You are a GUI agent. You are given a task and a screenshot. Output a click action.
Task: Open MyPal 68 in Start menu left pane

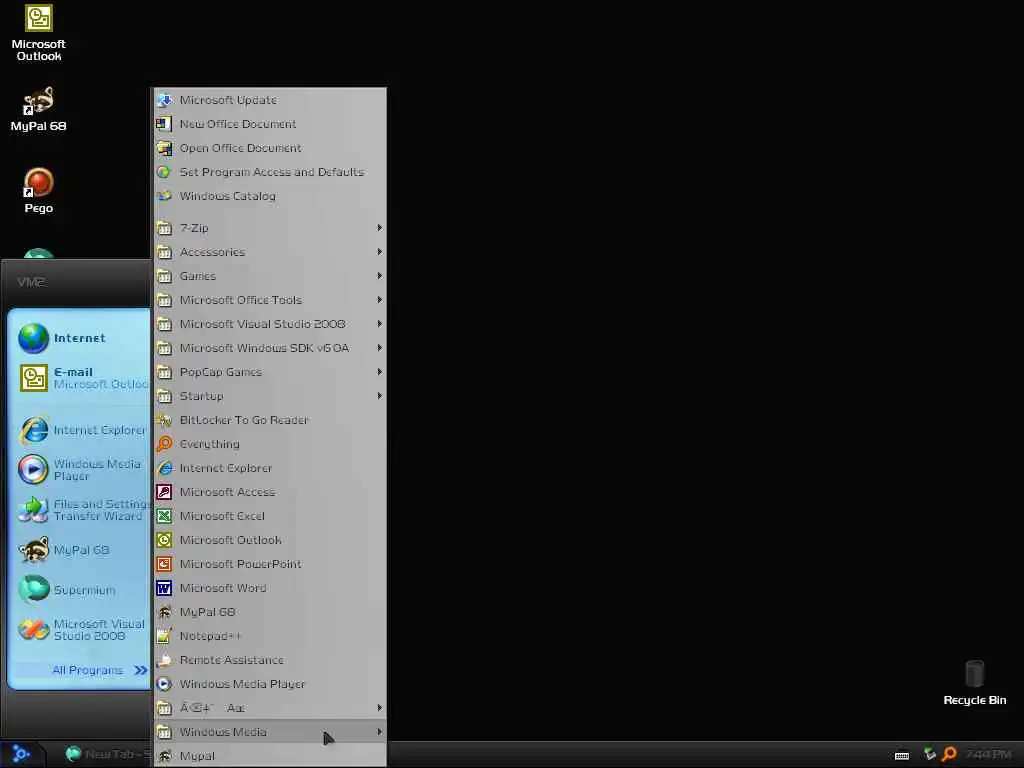[82, 550]
